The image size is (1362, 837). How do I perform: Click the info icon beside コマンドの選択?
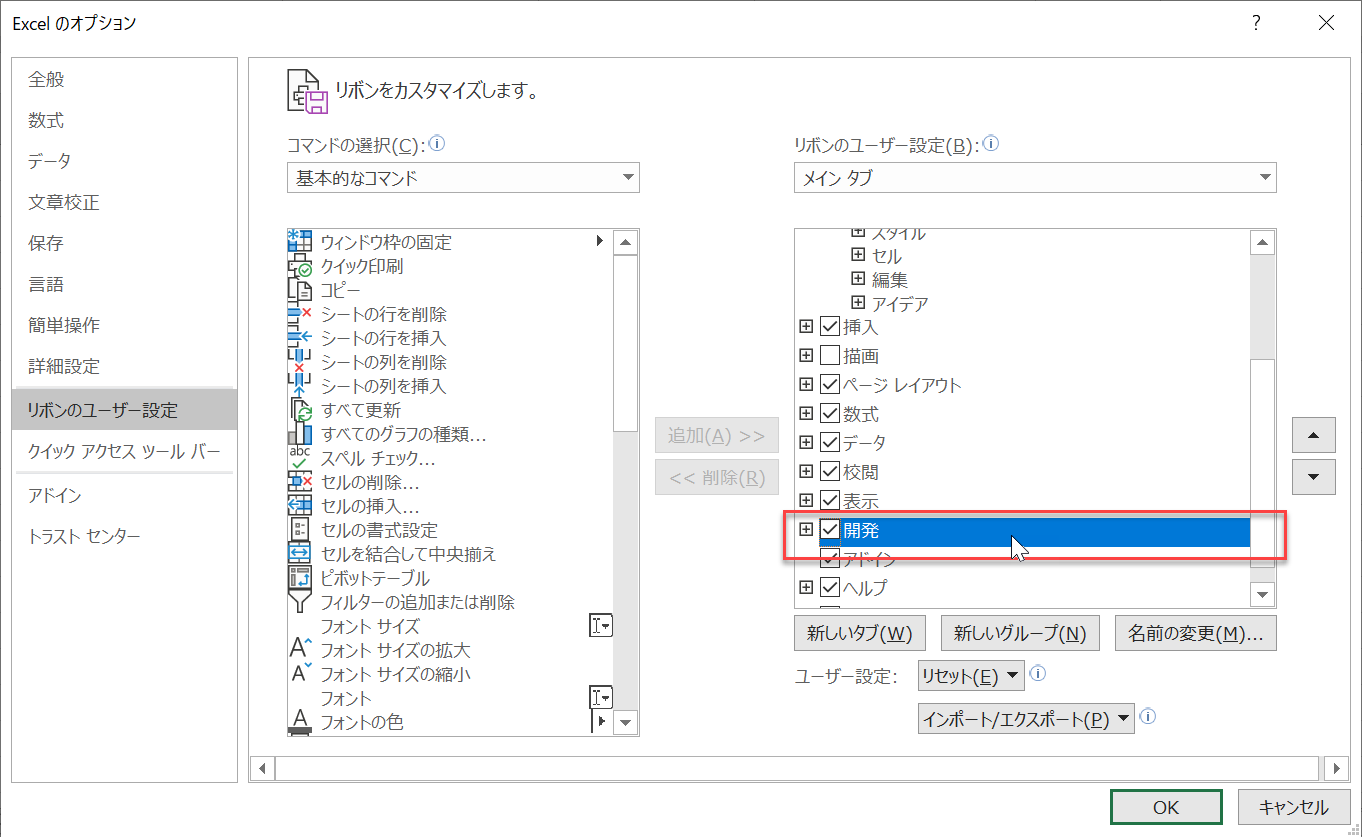pyautogui.click(x=436, y=144)
